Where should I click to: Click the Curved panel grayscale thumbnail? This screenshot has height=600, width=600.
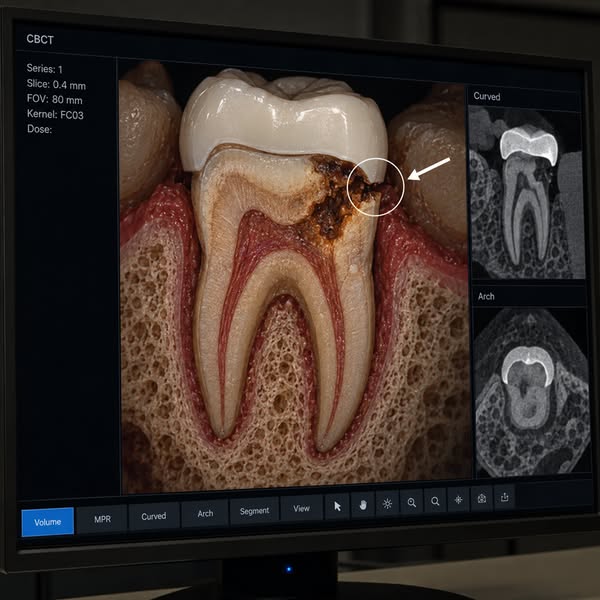tap(526, 192)
